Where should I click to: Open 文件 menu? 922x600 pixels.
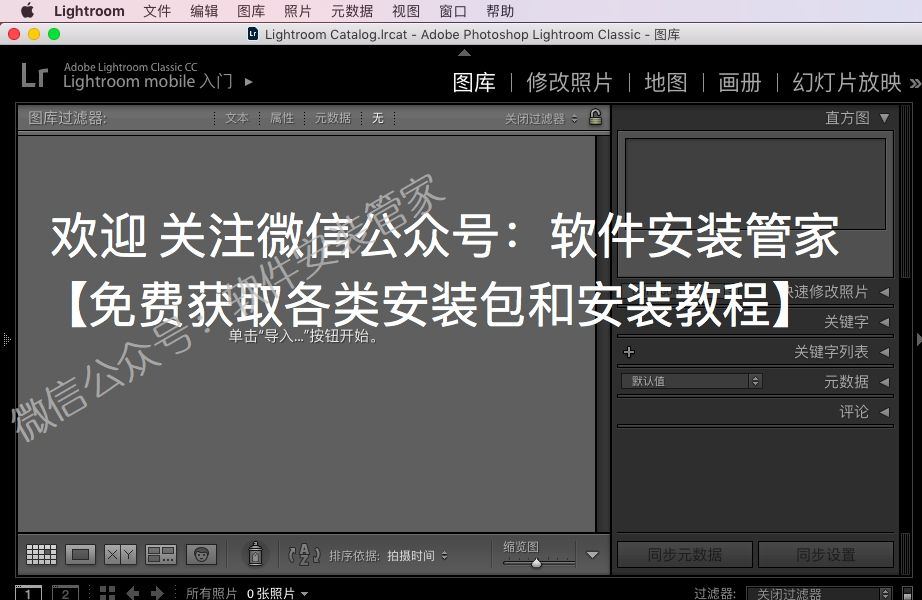[x=157, y=11]
